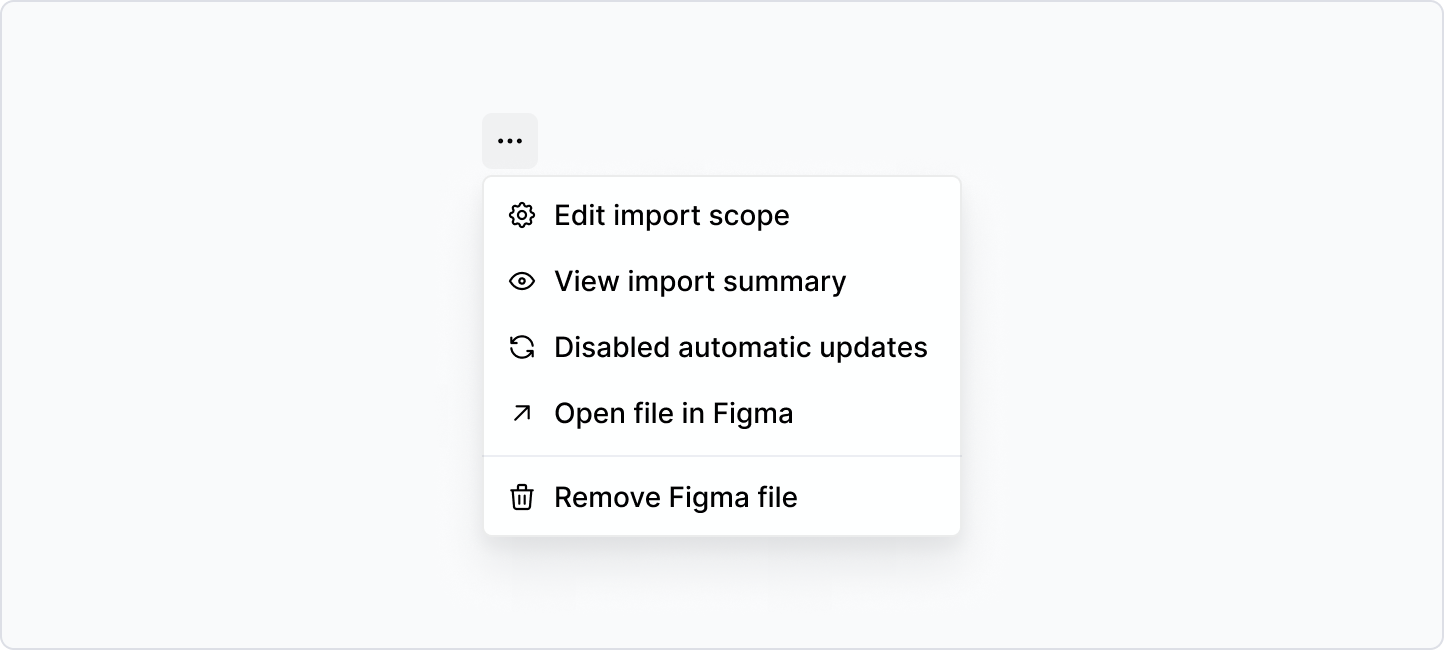Click Open file in Figma
Image resolution: width=1444 pixels, height=650 pixels.
pos(674,413)
